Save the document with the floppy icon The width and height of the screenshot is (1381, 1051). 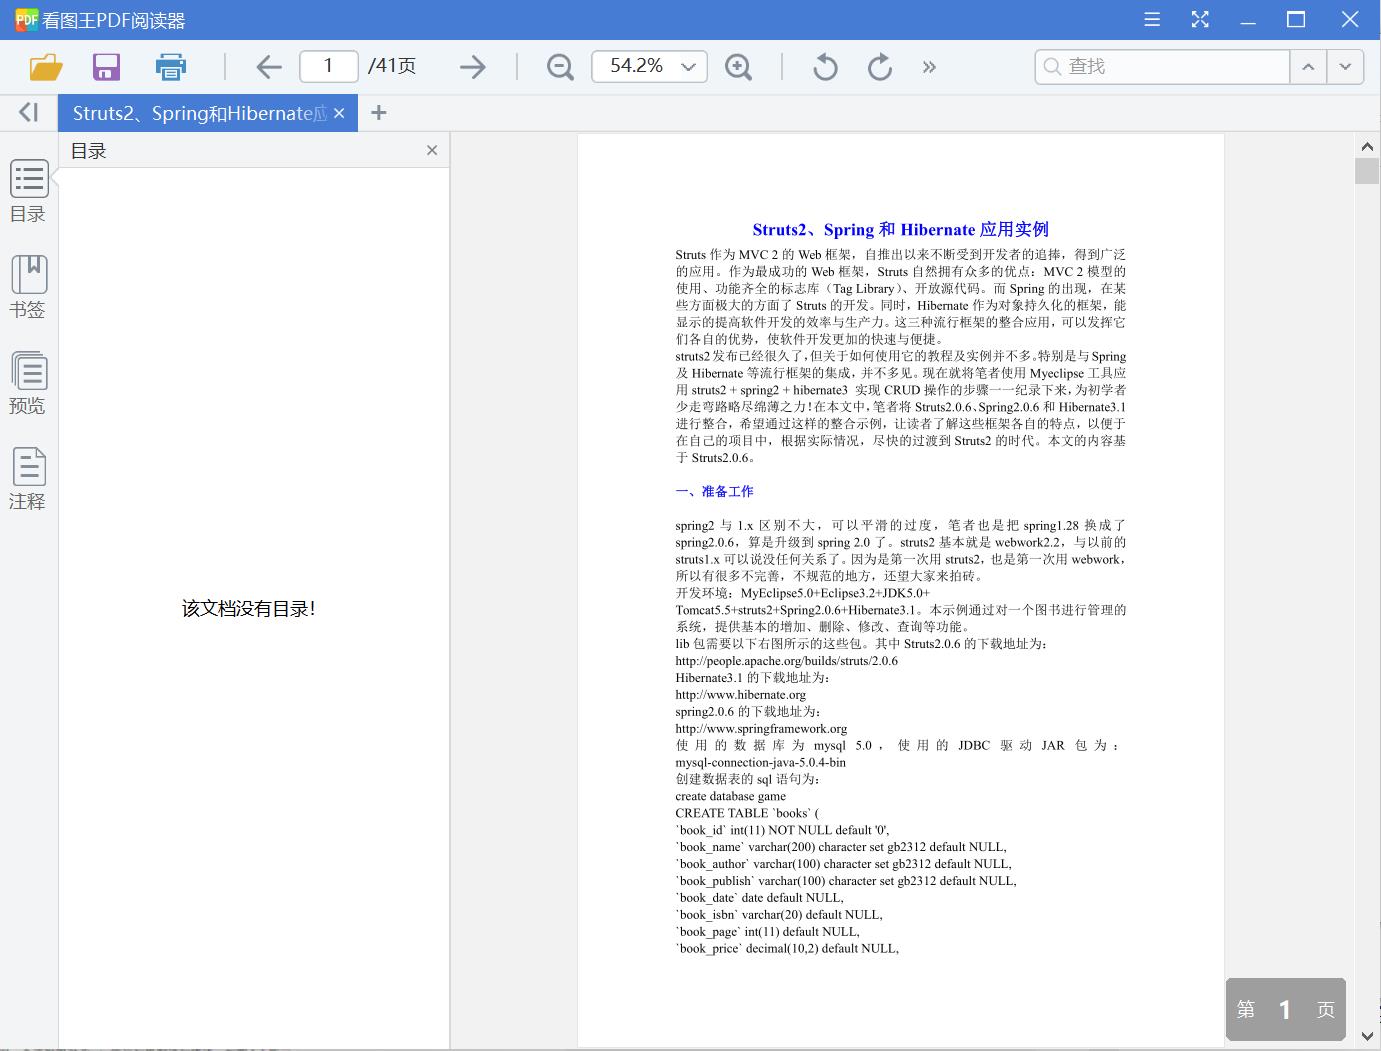click(x=106, y=67)
